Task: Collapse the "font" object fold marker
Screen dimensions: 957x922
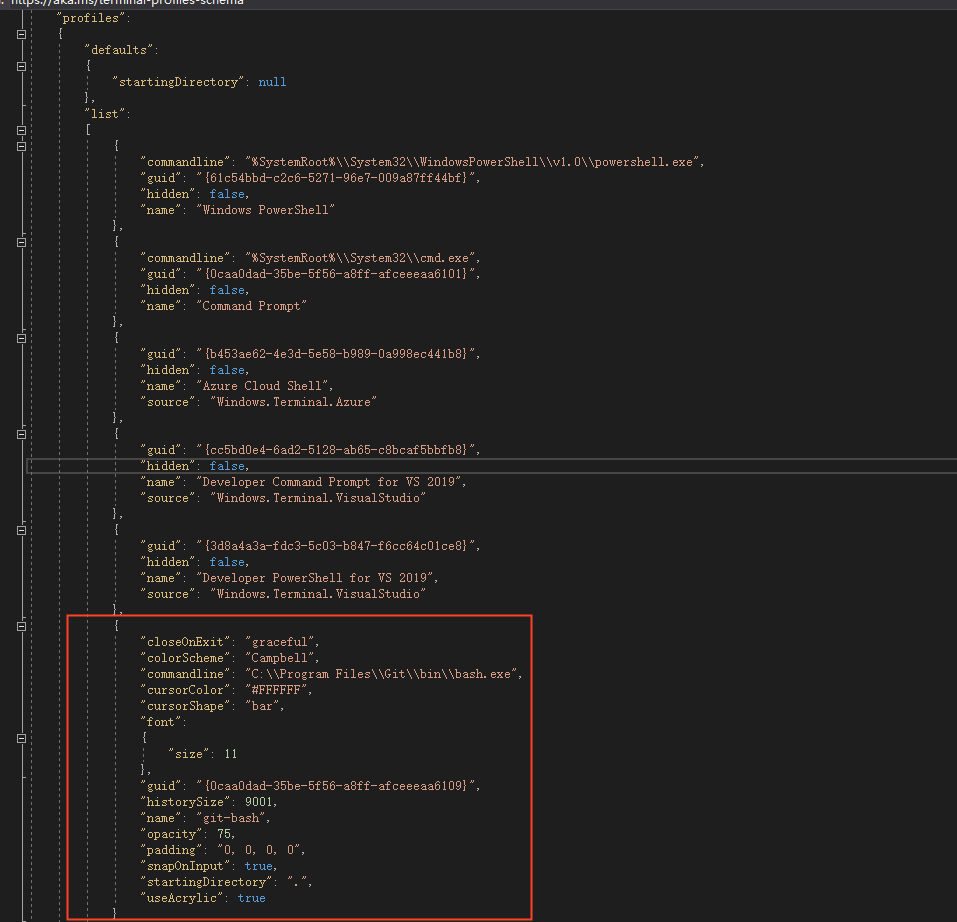Action: [21, 738]
